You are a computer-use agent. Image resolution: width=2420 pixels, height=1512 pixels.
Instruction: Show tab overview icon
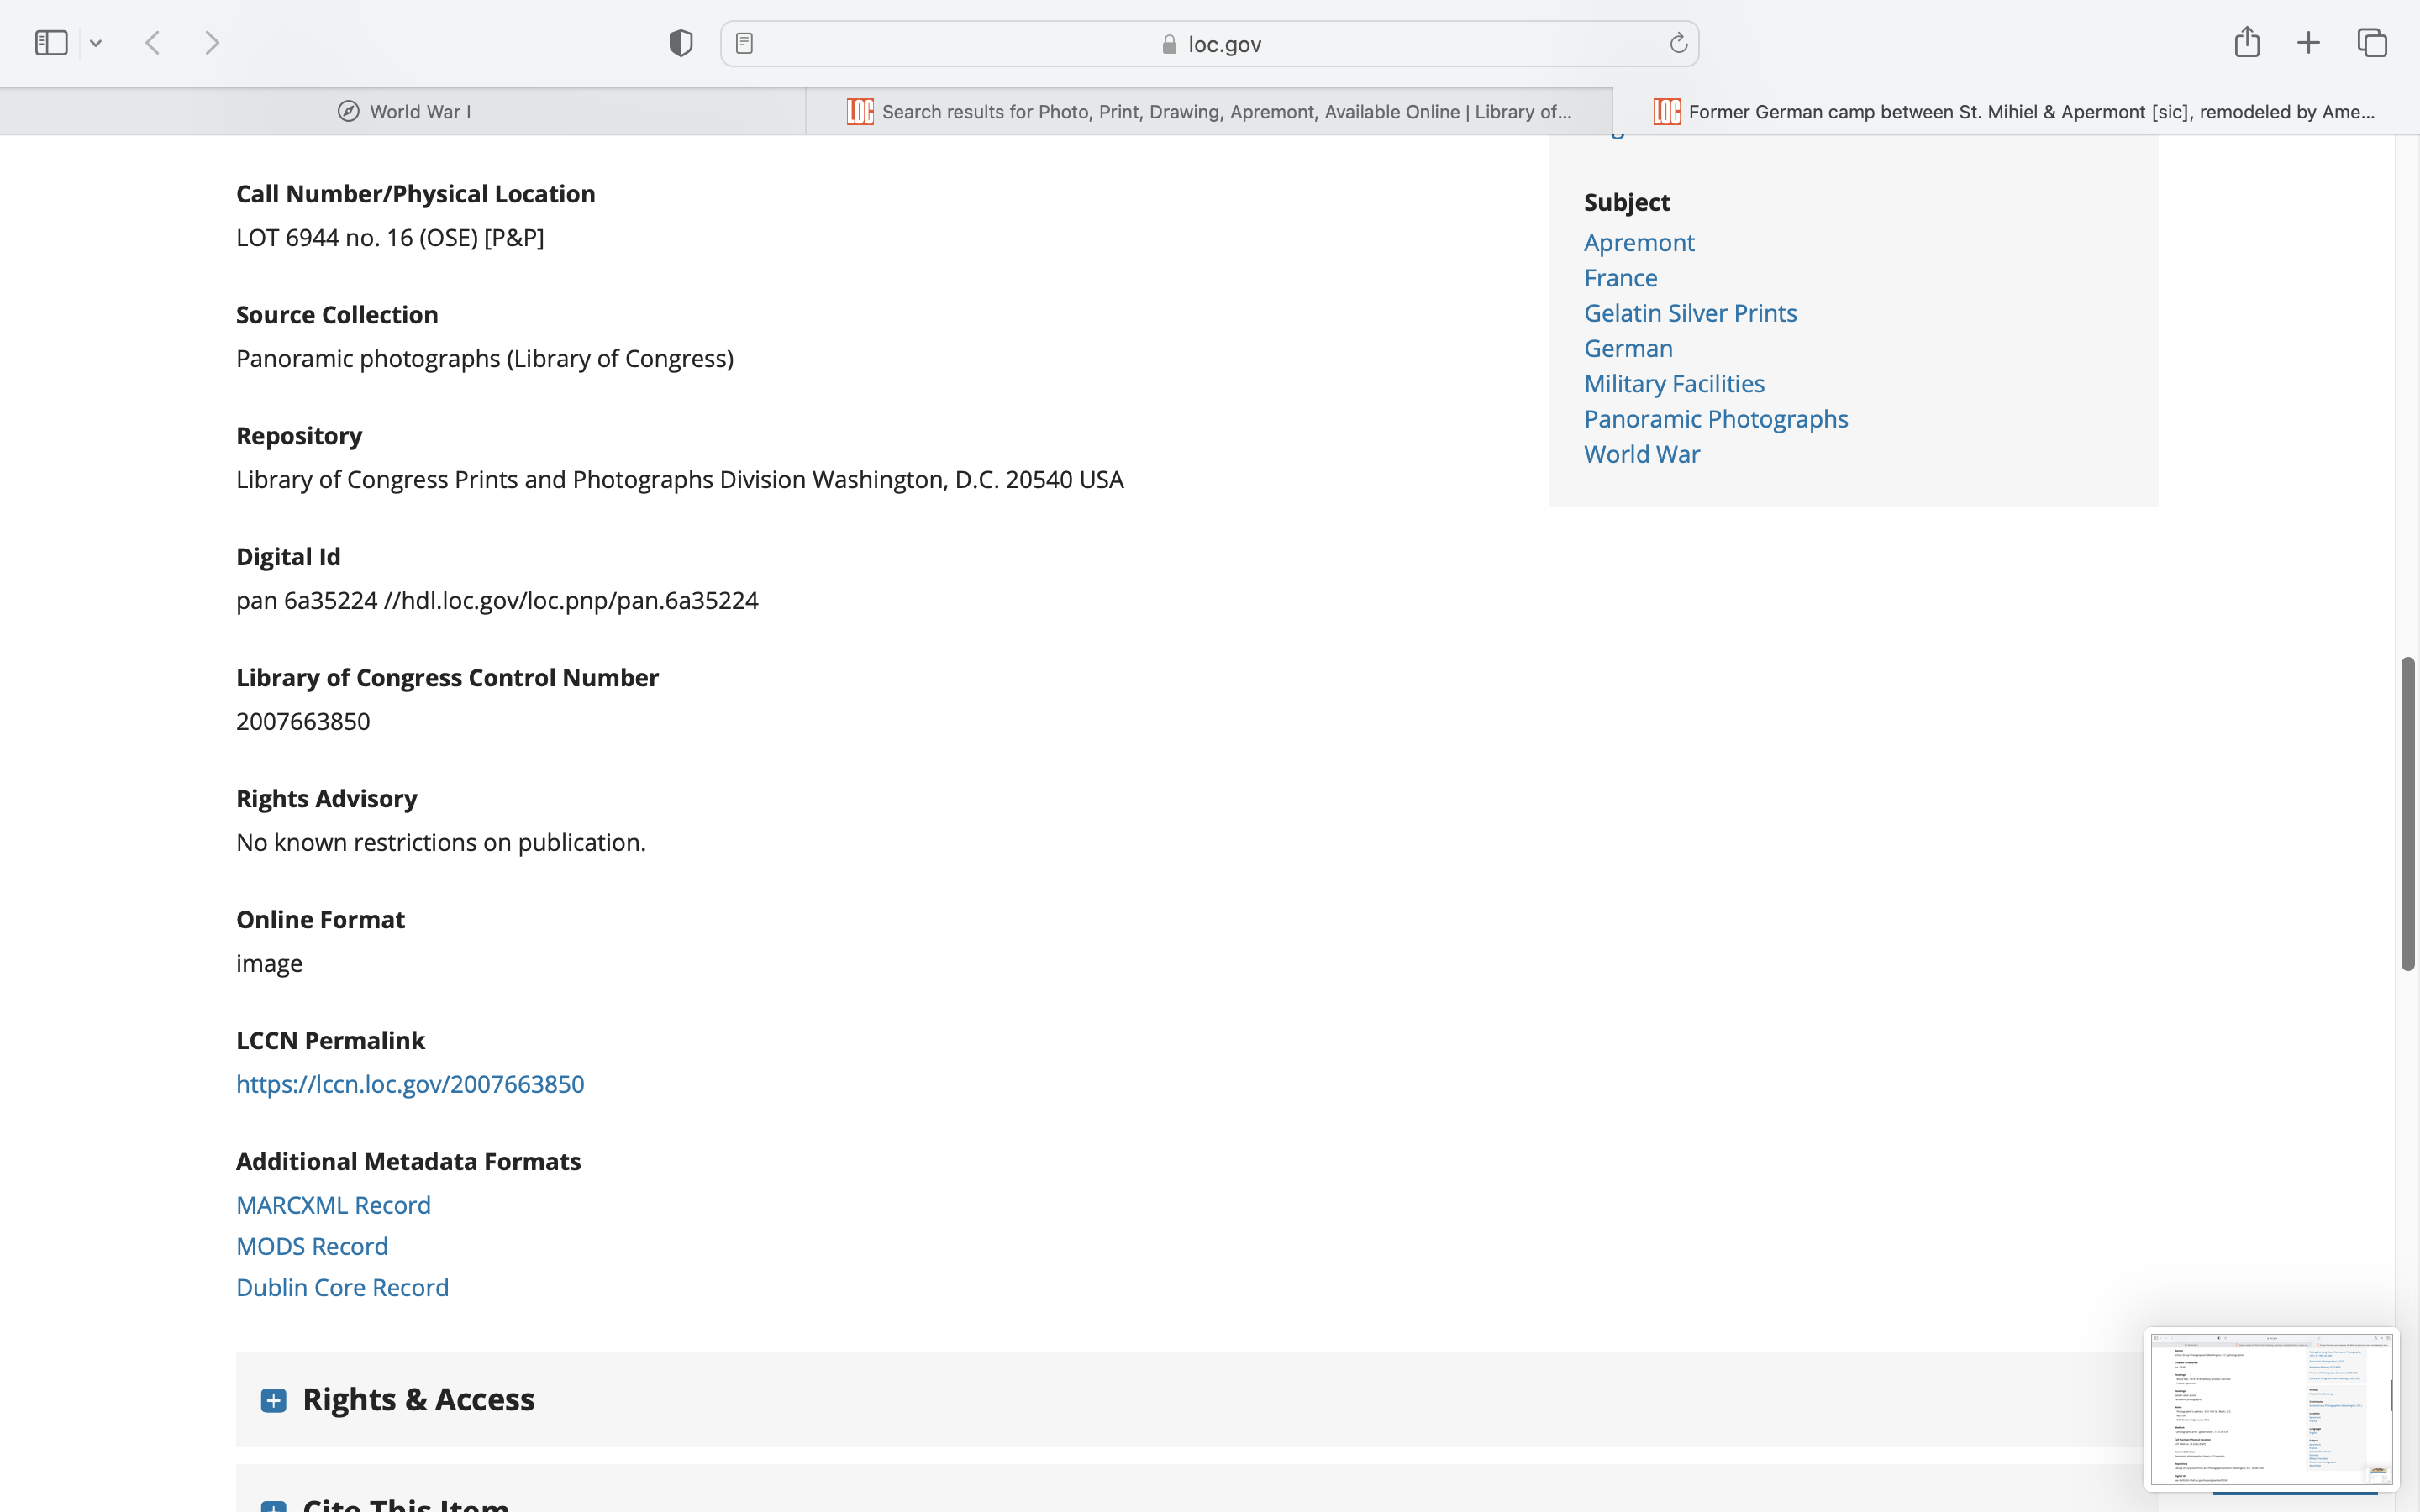(2372, 43)
